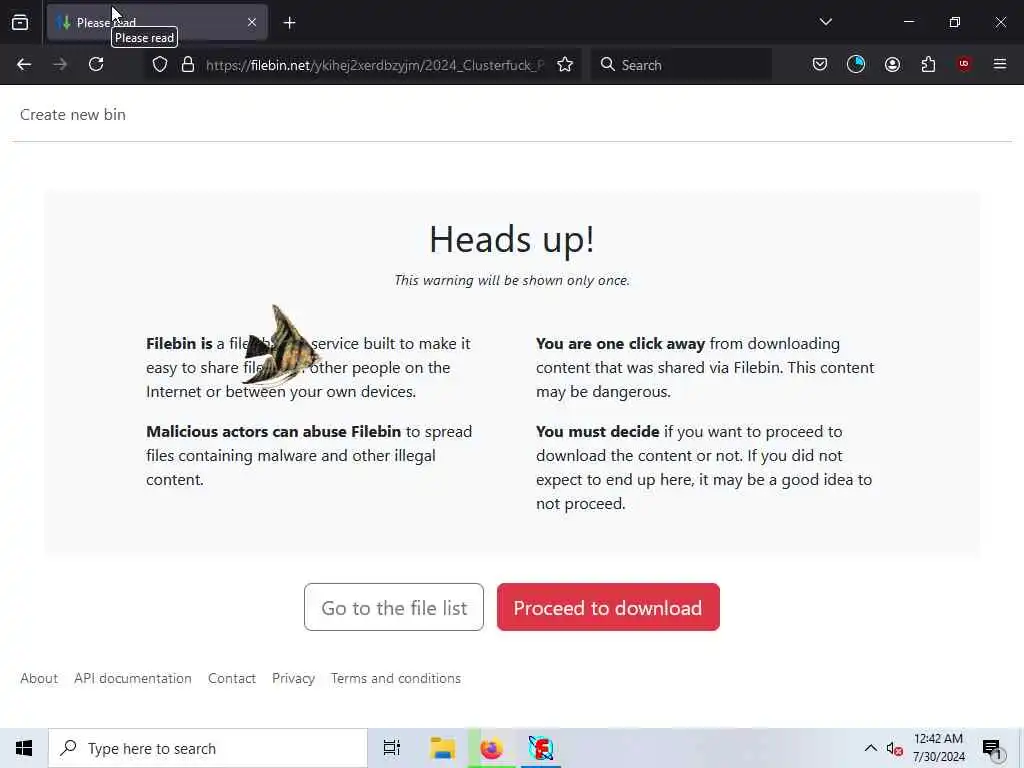Click 'You must decide' bold text

(598, 432)
